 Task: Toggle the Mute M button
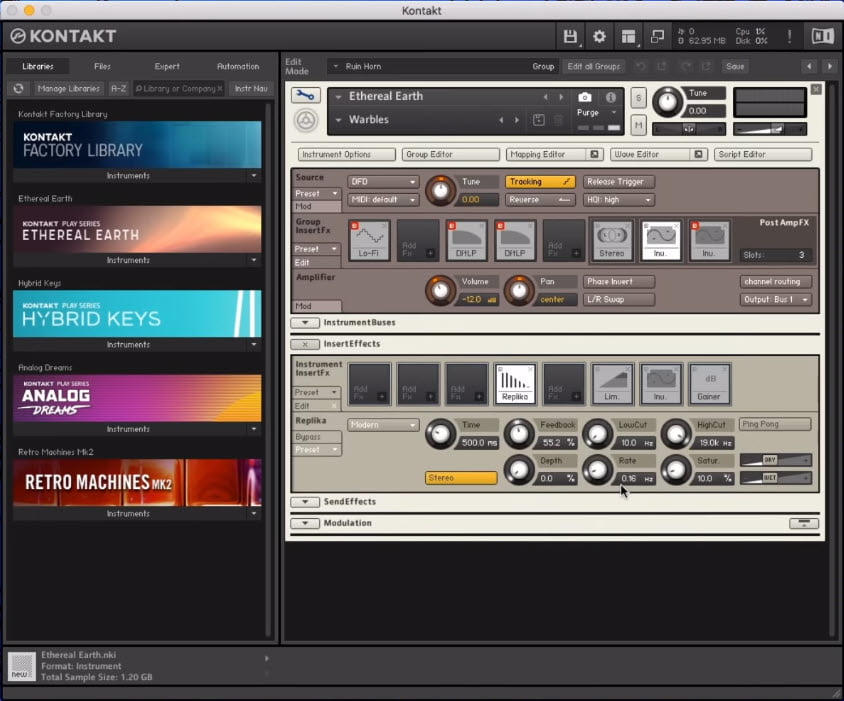638,125
